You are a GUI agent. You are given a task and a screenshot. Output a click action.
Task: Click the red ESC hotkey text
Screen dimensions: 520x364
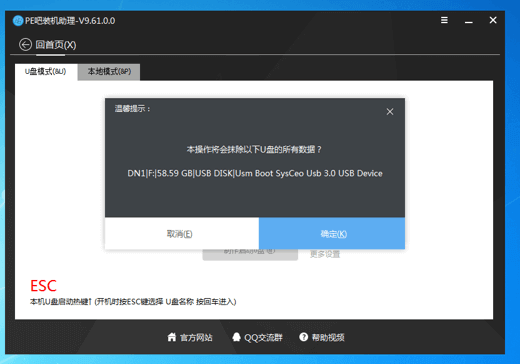coord(43,286)
